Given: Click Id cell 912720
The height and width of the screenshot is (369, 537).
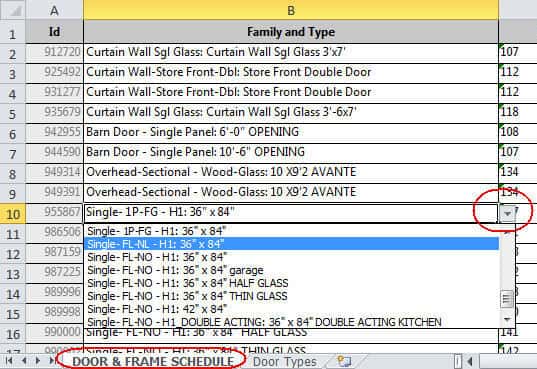Looking at the screenshot, I should pos(54,52).
